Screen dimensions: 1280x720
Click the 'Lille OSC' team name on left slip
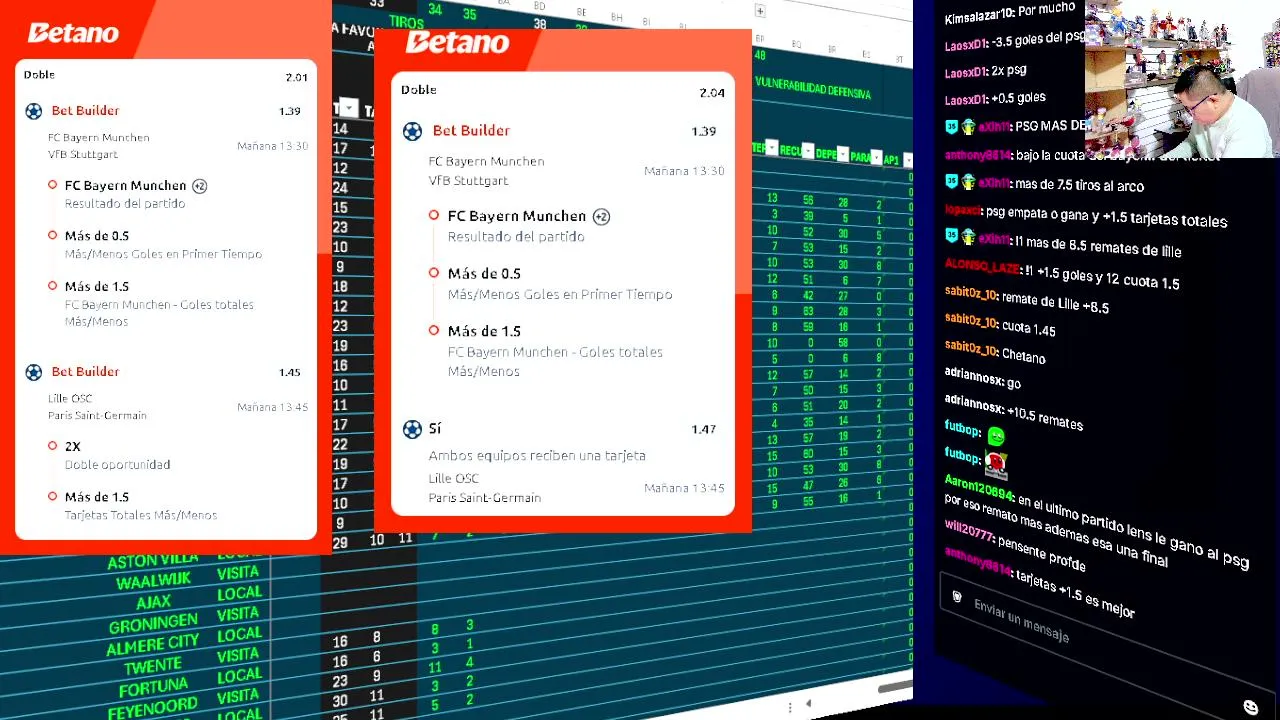point(70,399)
